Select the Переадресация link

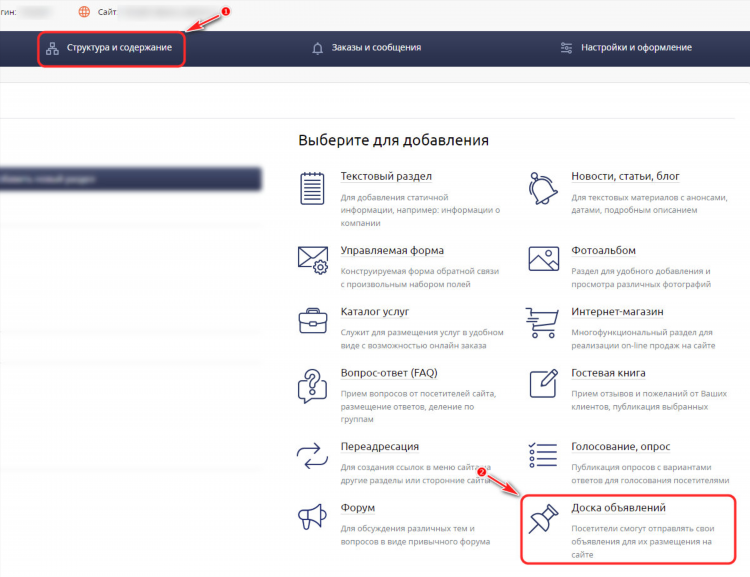(x=380, y=447)
